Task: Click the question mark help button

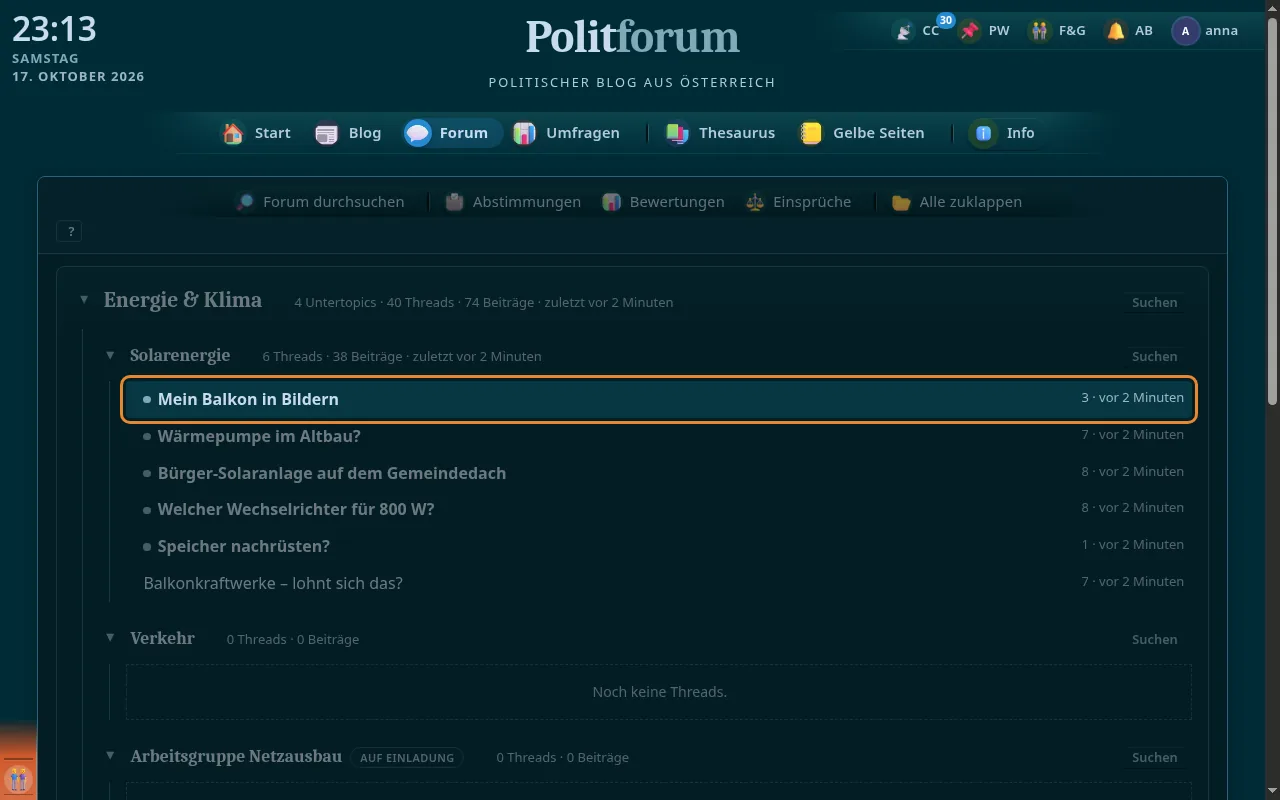Action: click(x=70, y=232)
